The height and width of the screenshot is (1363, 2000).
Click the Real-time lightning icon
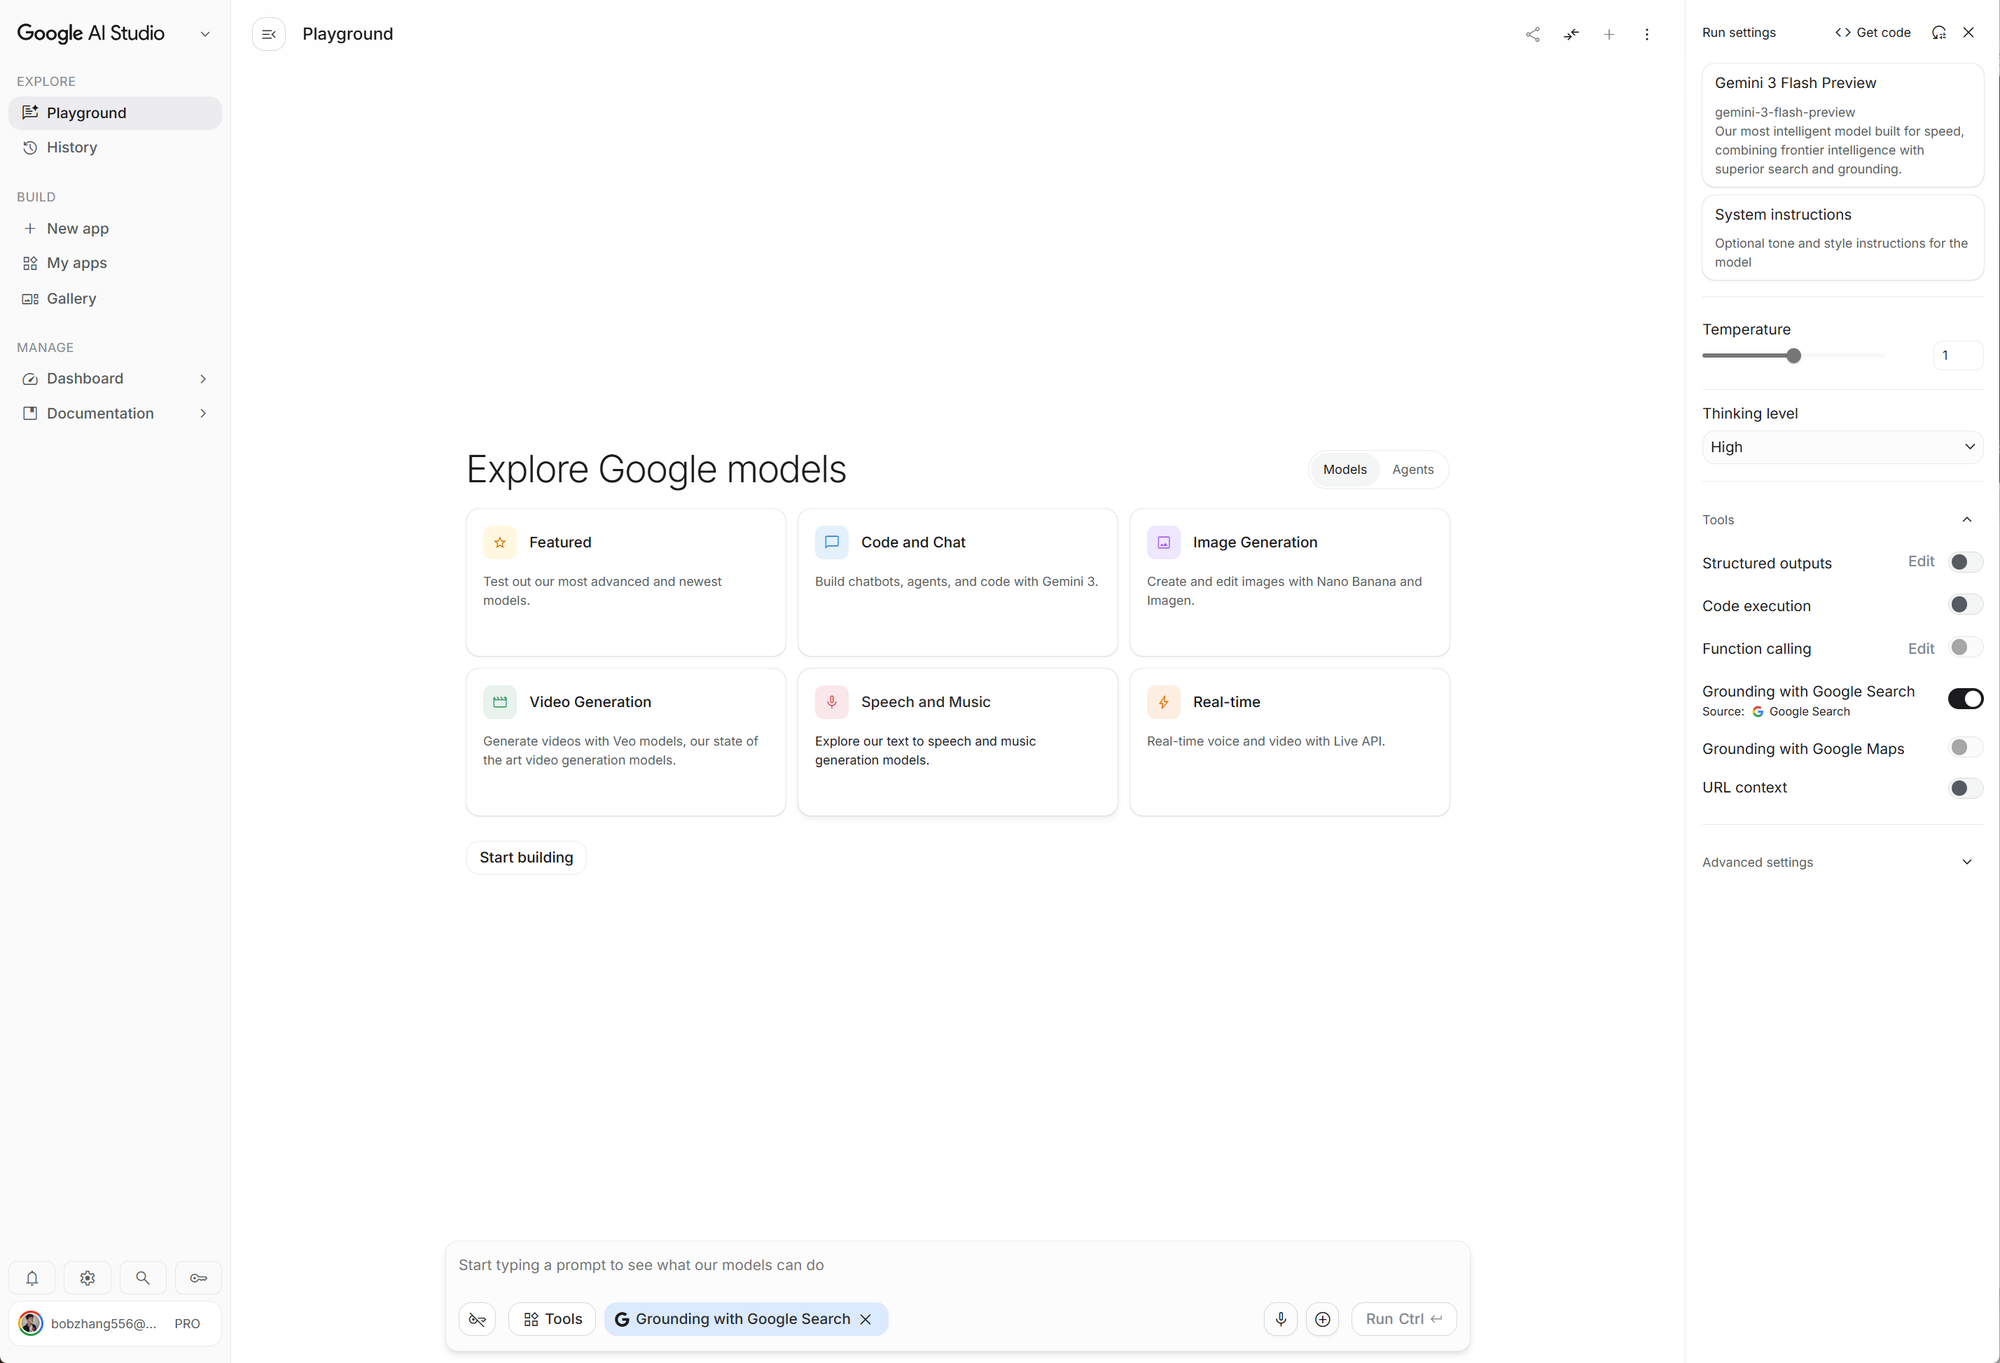pyautogui.click(x=1164, y=702)
